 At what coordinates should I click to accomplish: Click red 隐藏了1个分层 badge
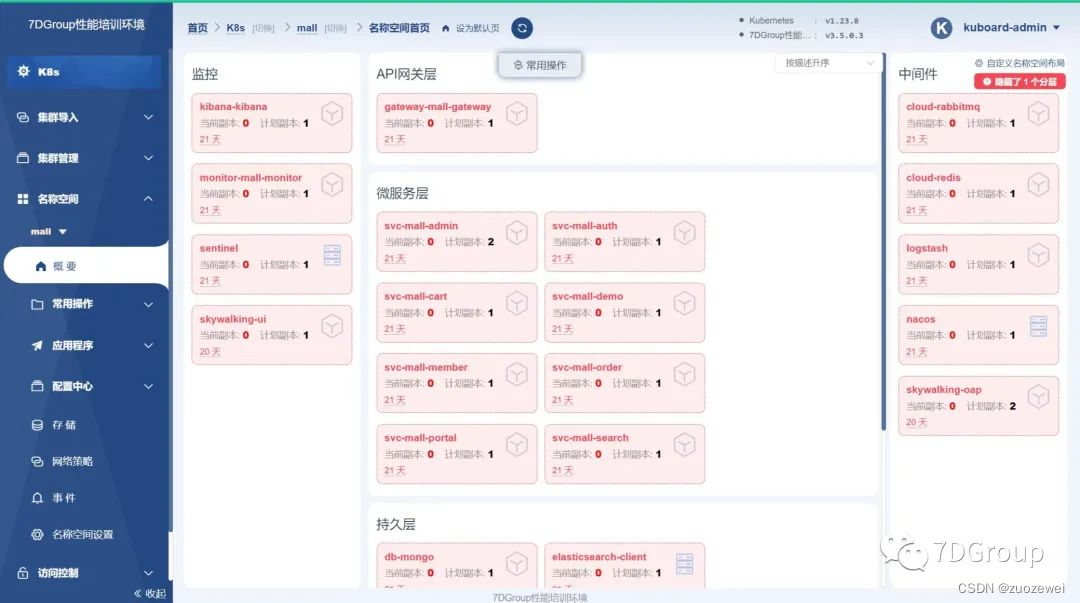click(1019, 81)
